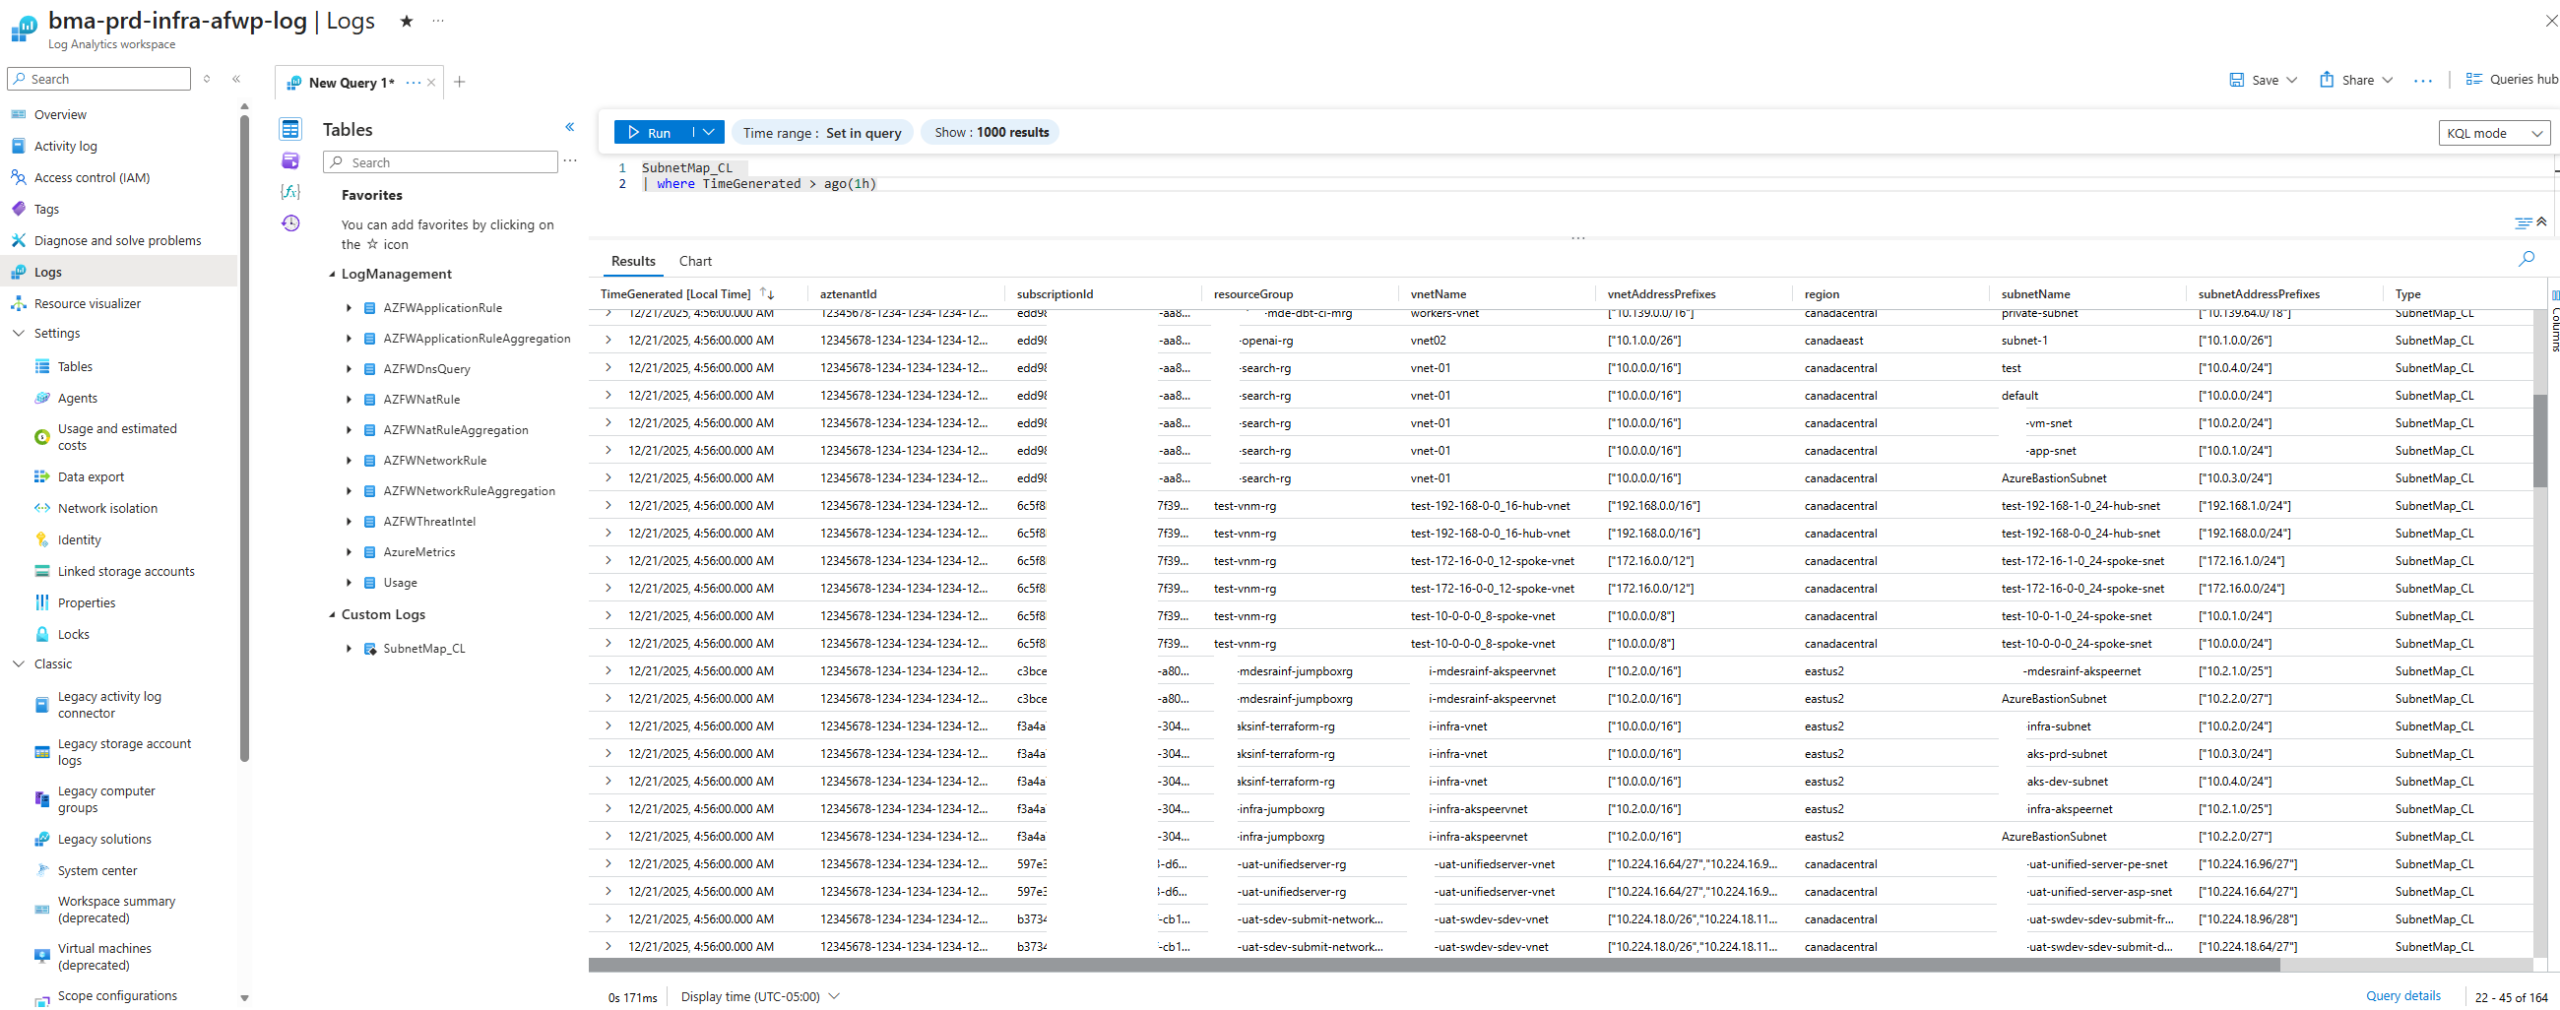Open the KQL mode dropdown

pyautogui.click(x=2494, y=133)
